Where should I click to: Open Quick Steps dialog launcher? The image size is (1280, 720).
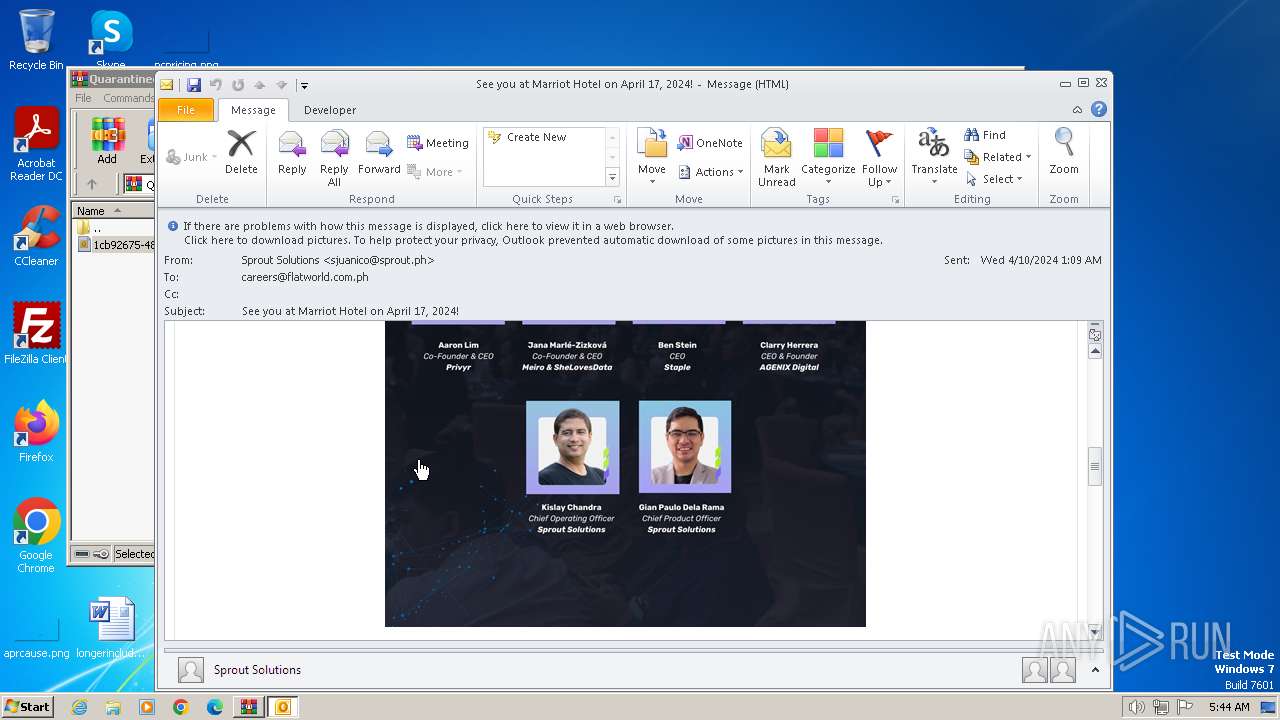click(x=617, y=200)
